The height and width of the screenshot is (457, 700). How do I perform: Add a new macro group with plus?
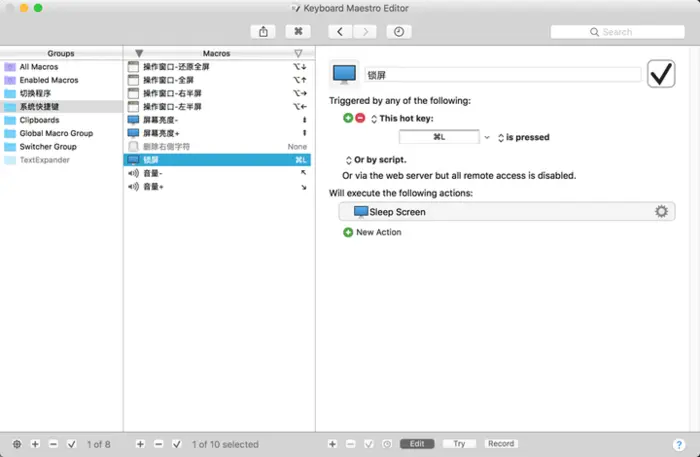click(x=35, y=444)
